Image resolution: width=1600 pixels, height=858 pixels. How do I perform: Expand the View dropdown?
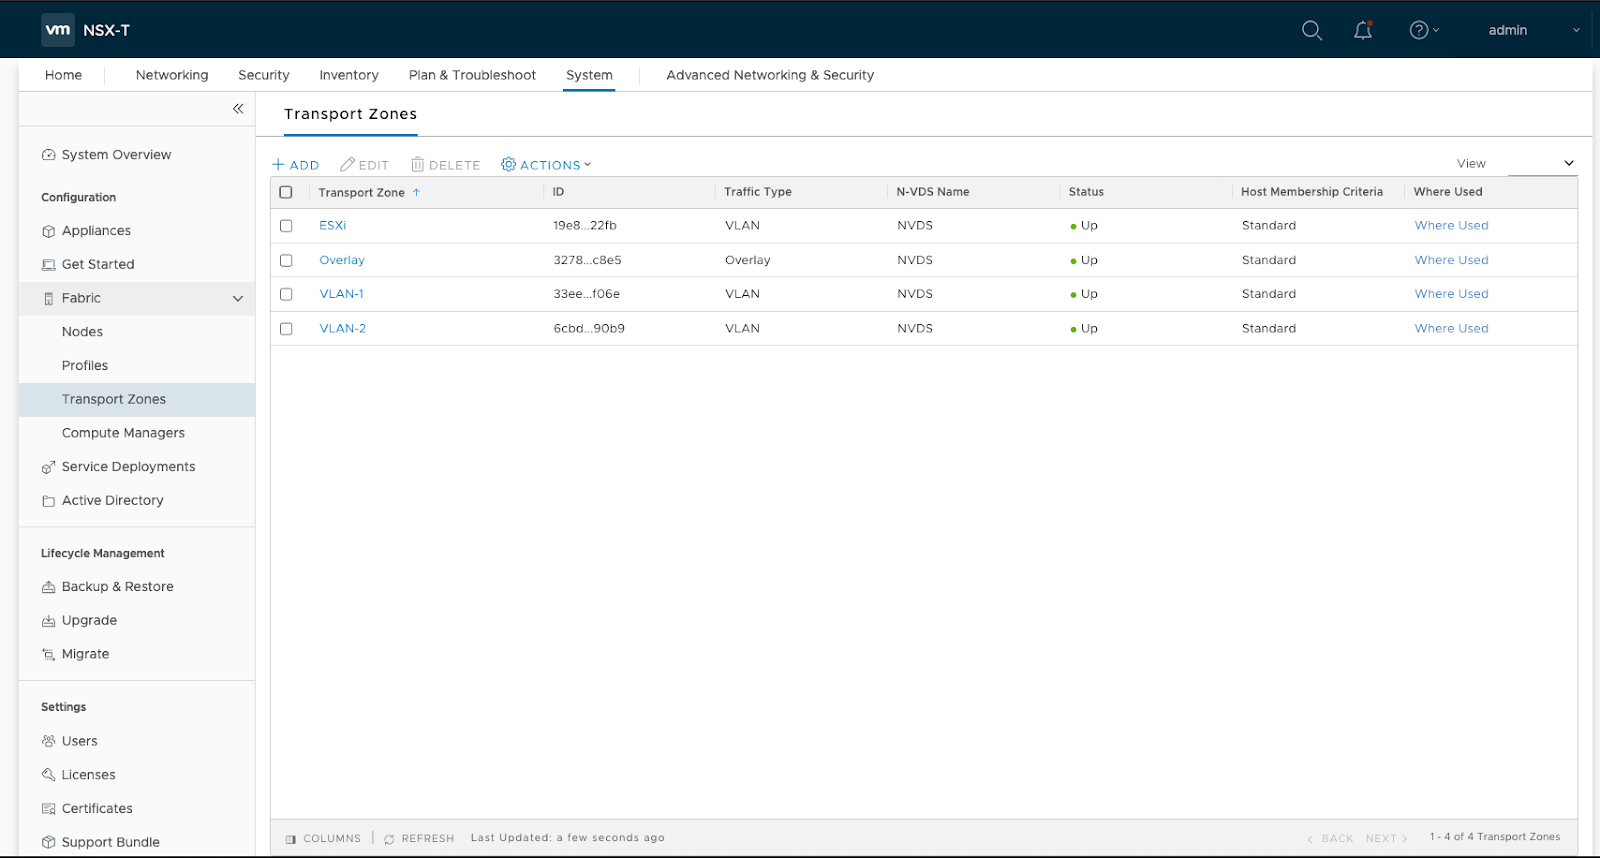[1542, 163]
